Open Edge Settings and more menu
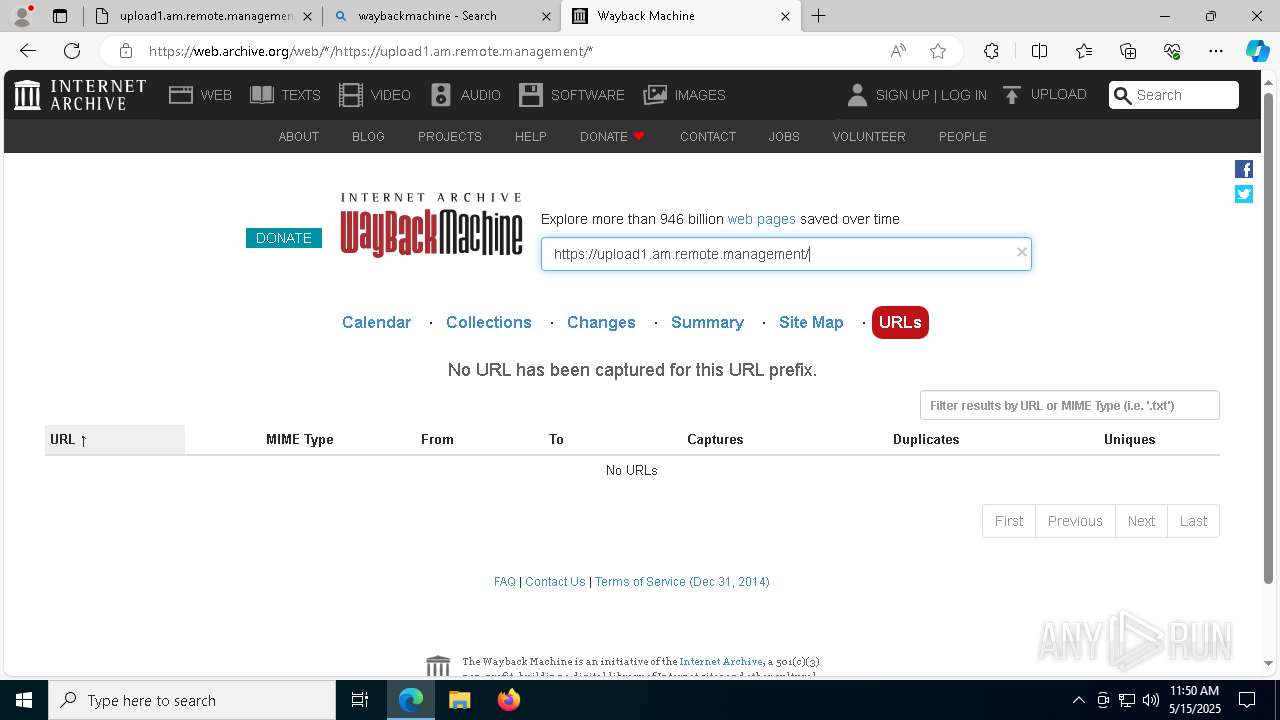 [x=1216, y=51]
